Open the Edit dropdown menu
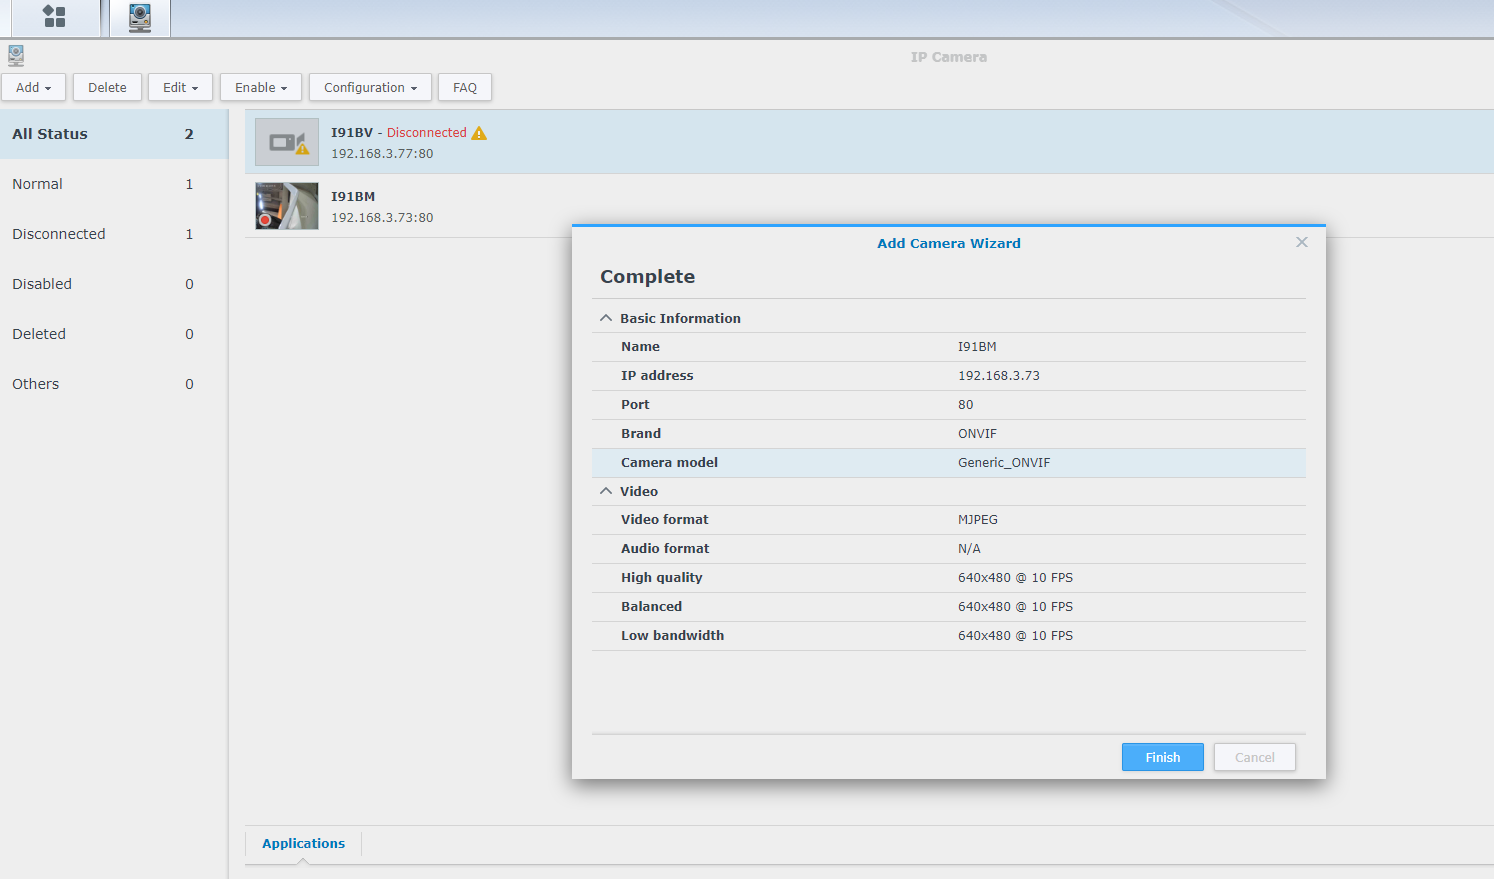 [180, 87]
